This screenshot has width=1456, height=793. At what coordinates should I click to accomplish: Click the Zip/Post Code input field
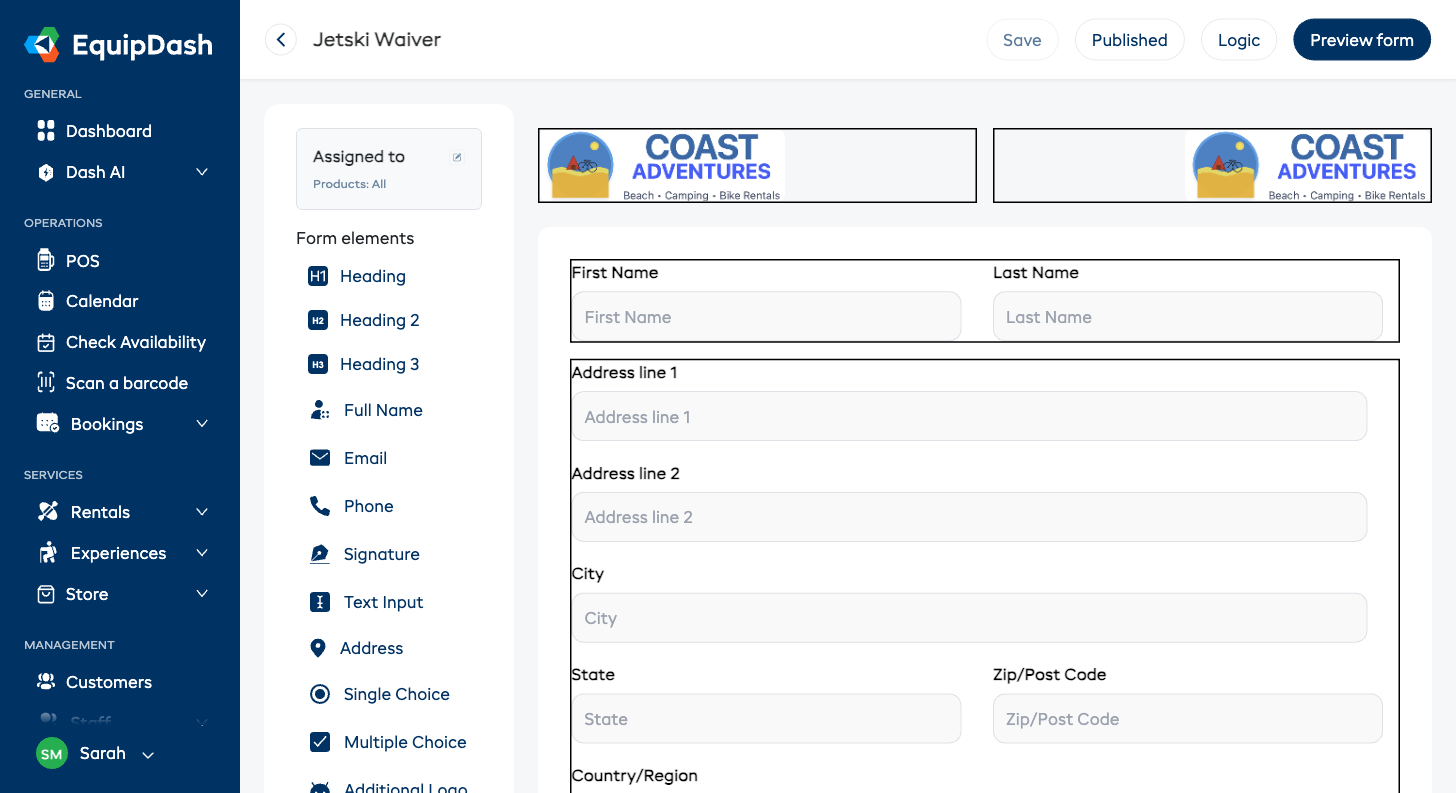1188,719
